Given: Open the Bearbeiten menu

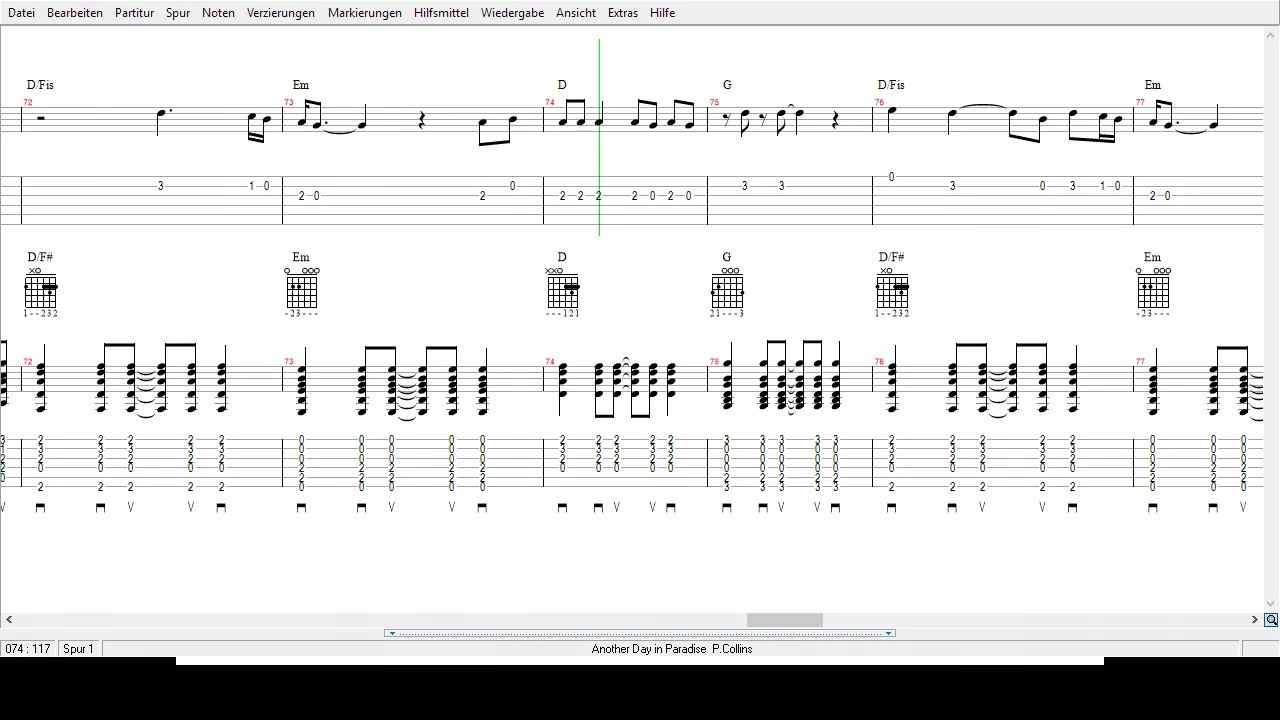Looking at the screenshot, I should (x=75, y=13).
